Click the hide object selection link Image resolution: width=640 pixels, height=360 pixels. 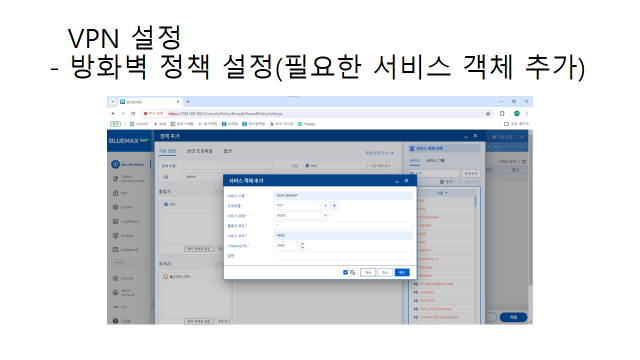point(379,153)
